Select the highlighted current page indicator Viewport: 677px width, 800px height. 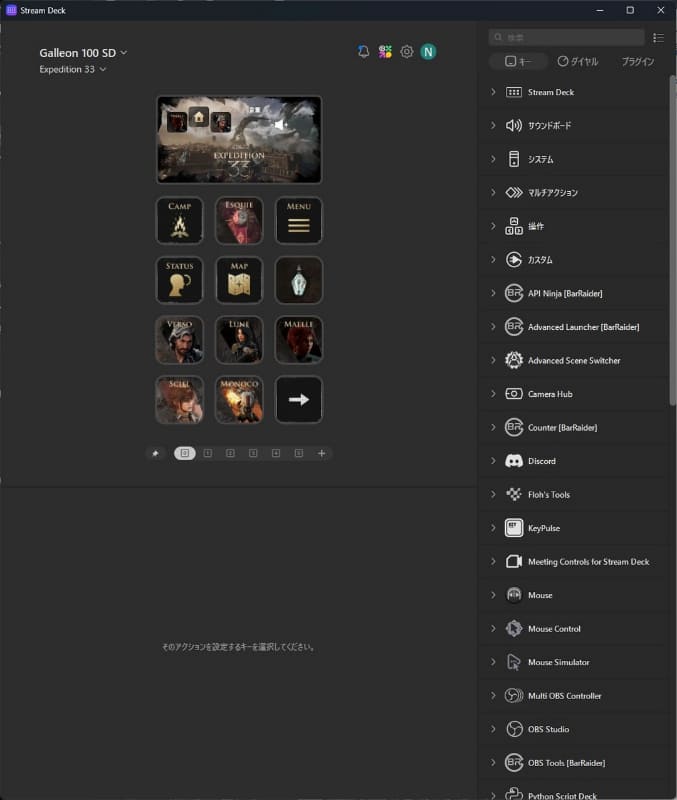[185, 453]
